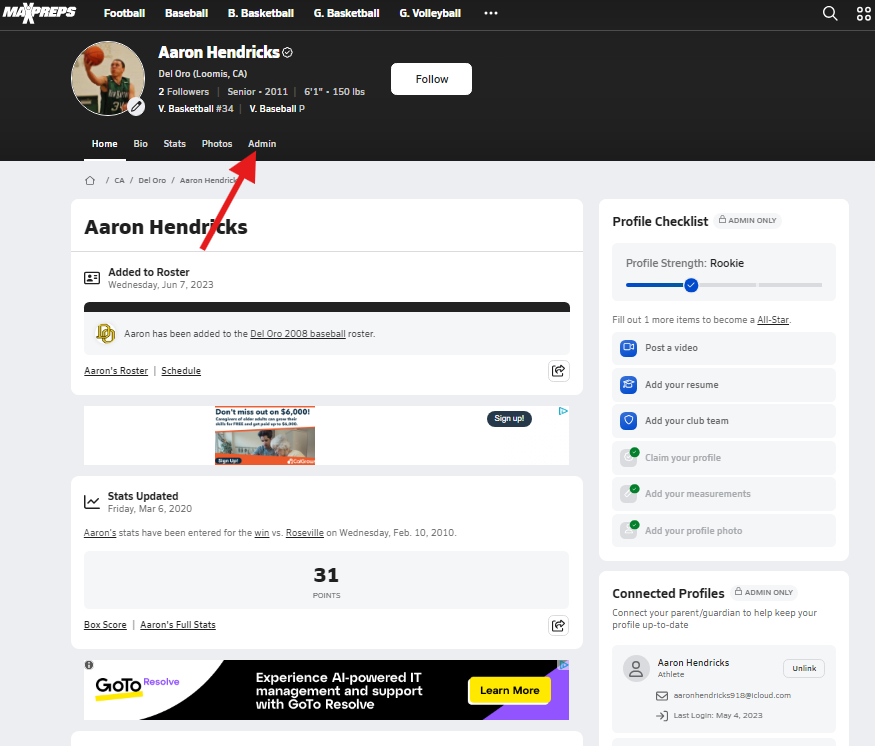Image resolution: width=875 pixels, height=746 pixels.
Task: Open the Stats tab
Action: pyautogui.click(x=175, y=144)
